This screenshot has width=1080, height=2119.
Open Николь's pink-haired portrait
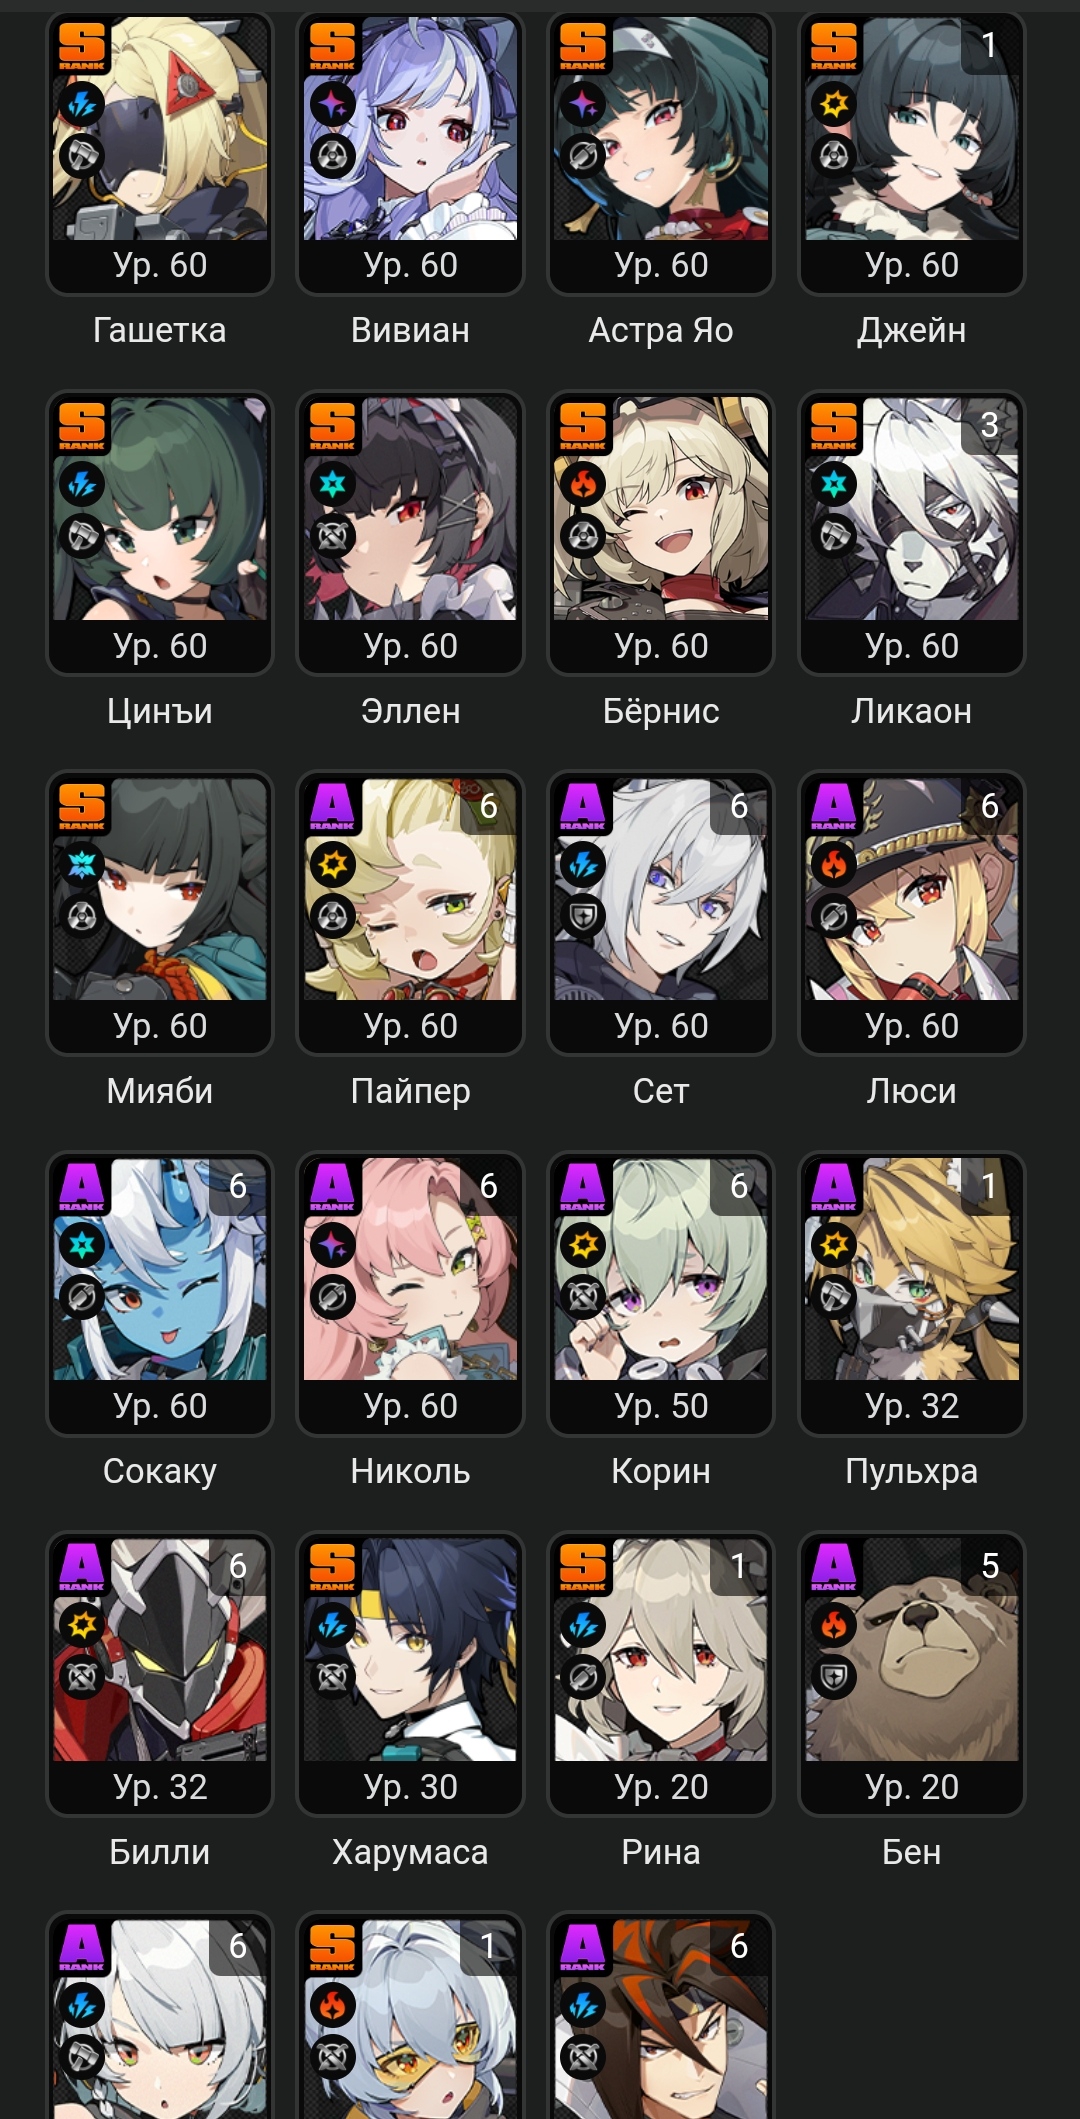pyautogui.click(x=410, y=1270)
